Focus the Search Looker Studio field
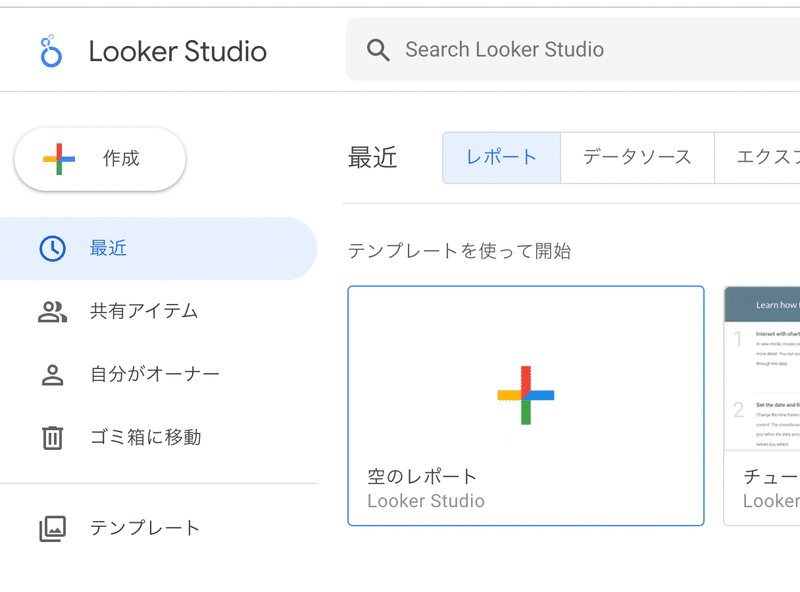Viewport: 800px width, 592px height. [x=573, y=50]
